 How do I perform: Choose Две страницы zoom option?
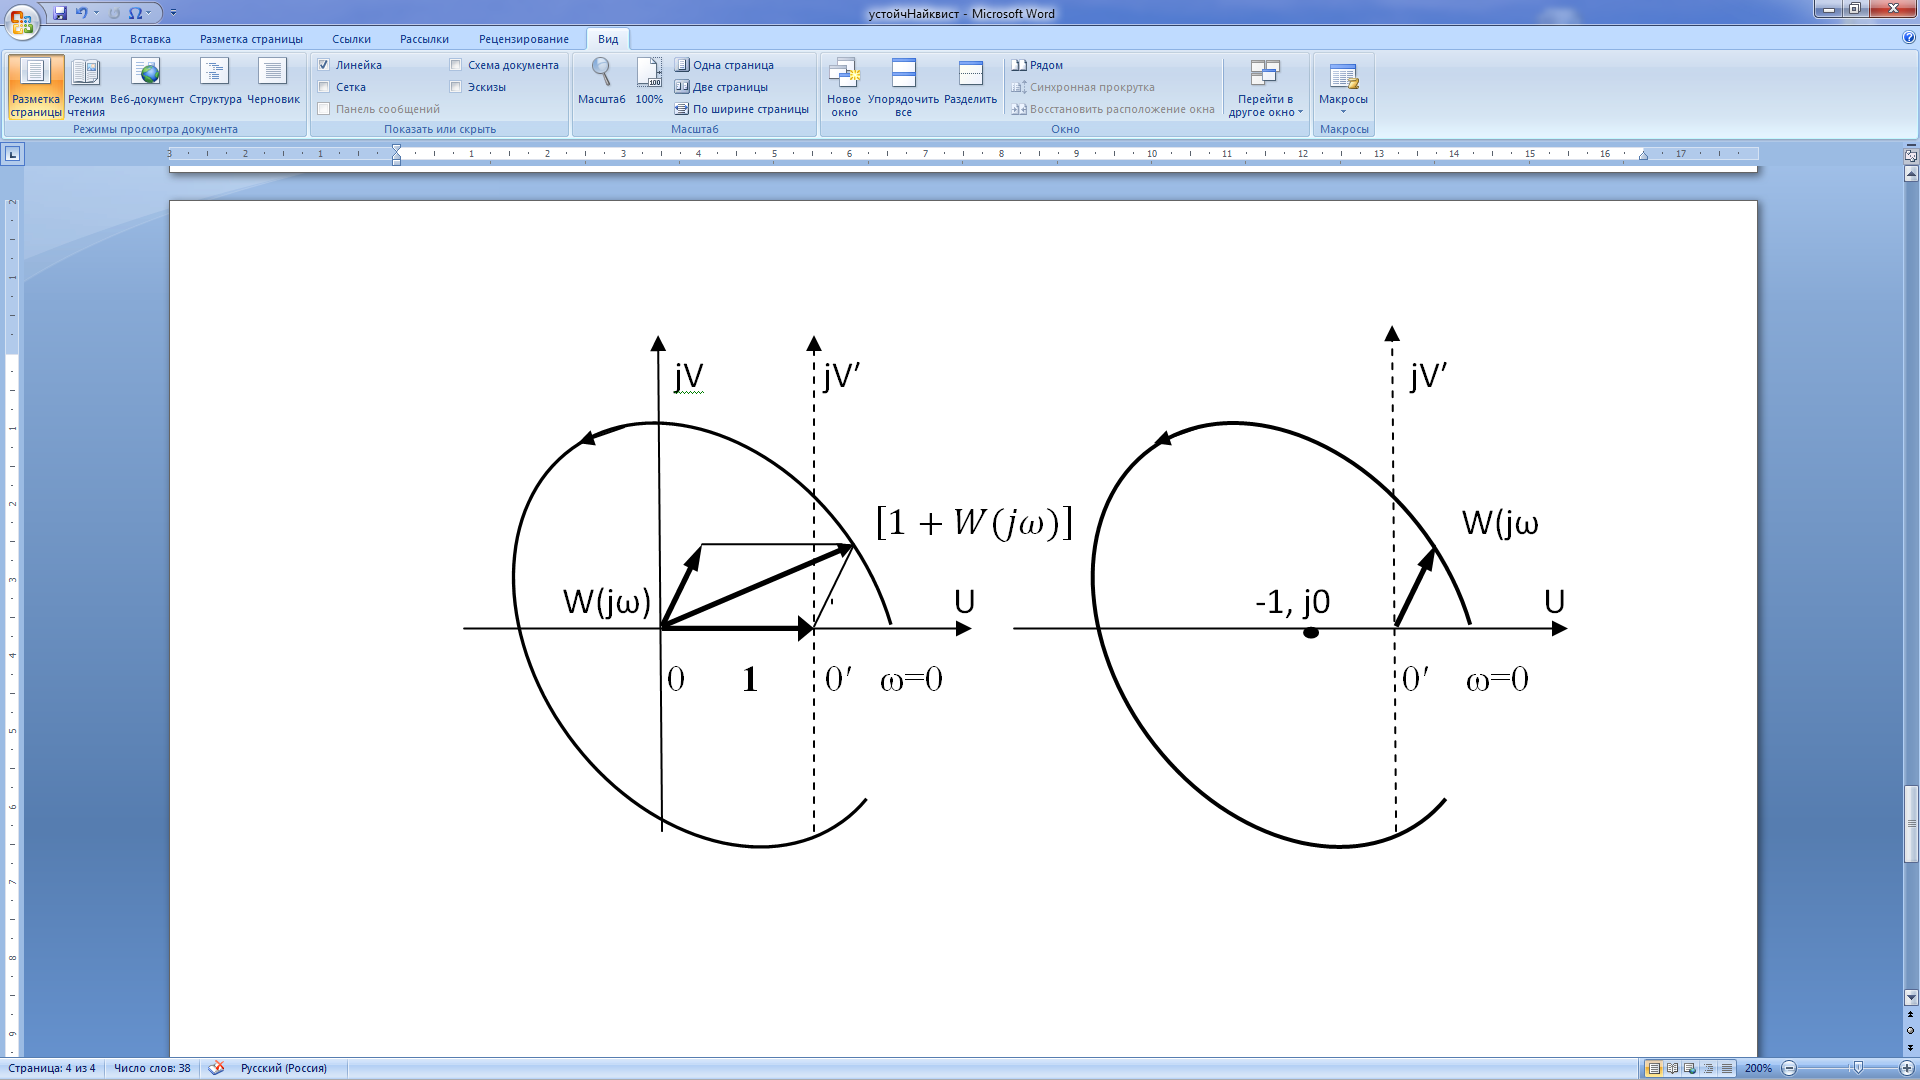pos(721,87)
